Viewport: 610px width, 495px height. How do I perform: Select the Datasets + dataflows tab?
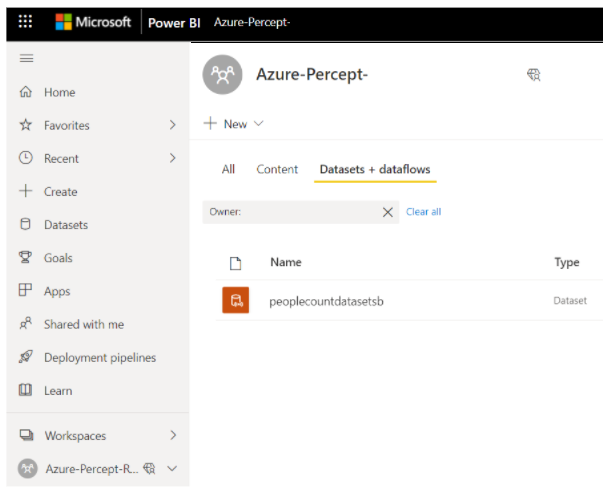coord(375,169)
